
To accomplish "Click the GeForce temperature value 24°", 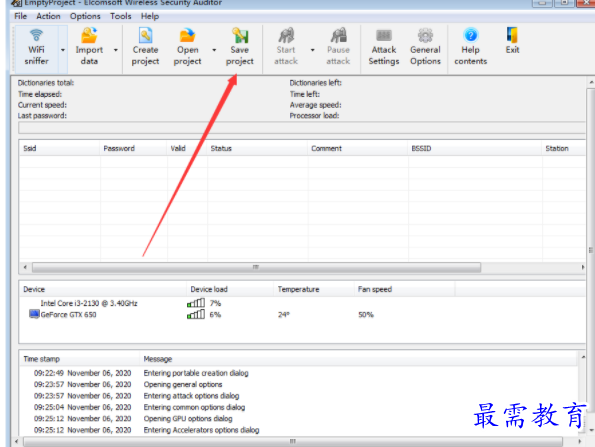I will coord(283,315).
